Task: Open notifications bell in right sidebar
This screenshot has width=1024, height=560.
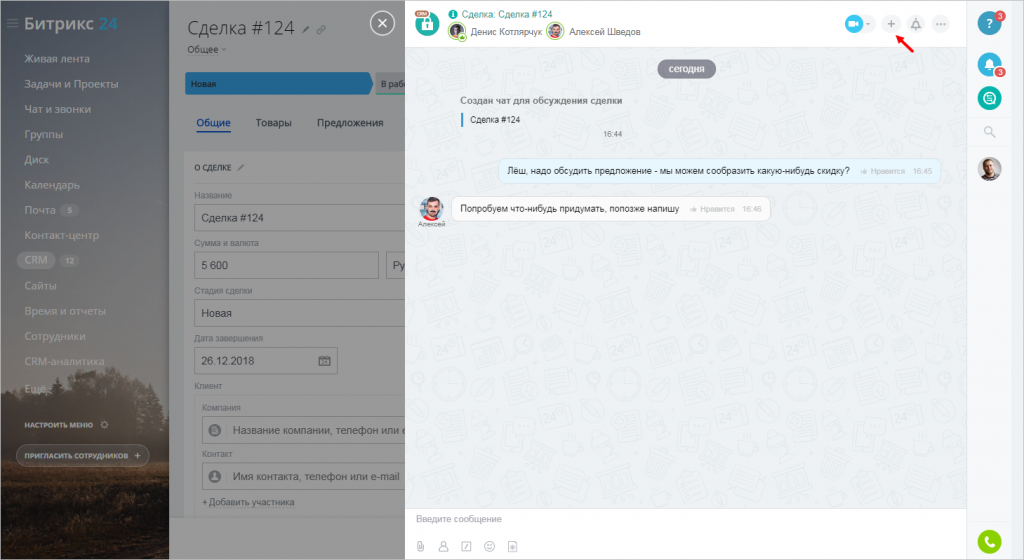Action: [988, 64]
